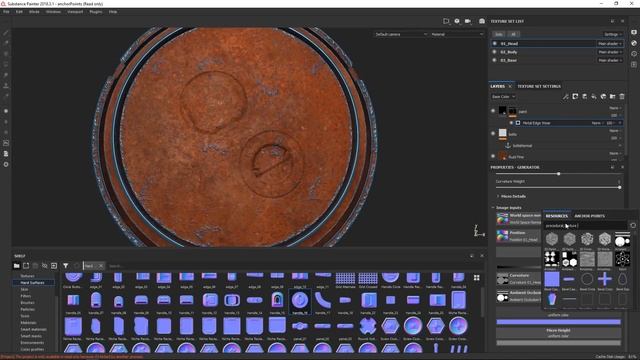The width and height of the screenshot is (640, 360).
Task: Click the refresh icon beside popup search field
Action: (633, 225)
